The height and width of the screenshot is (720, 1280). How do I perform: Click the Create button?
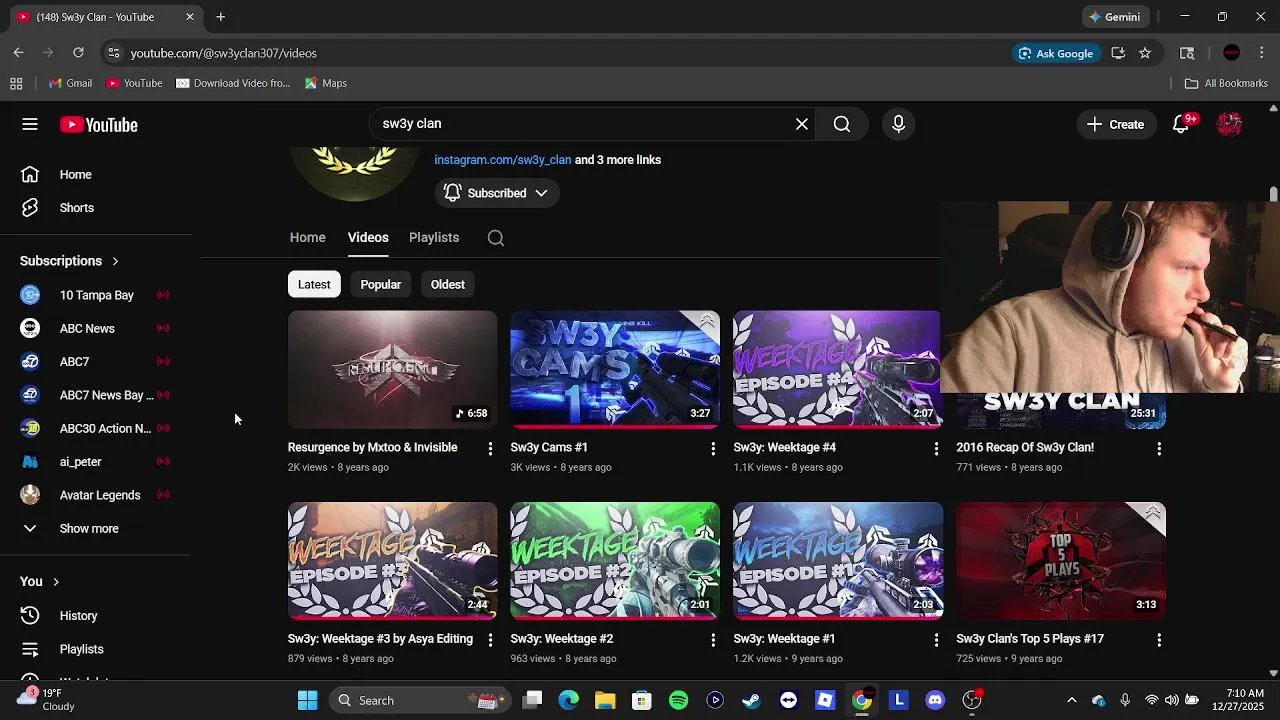(1116, 124)
